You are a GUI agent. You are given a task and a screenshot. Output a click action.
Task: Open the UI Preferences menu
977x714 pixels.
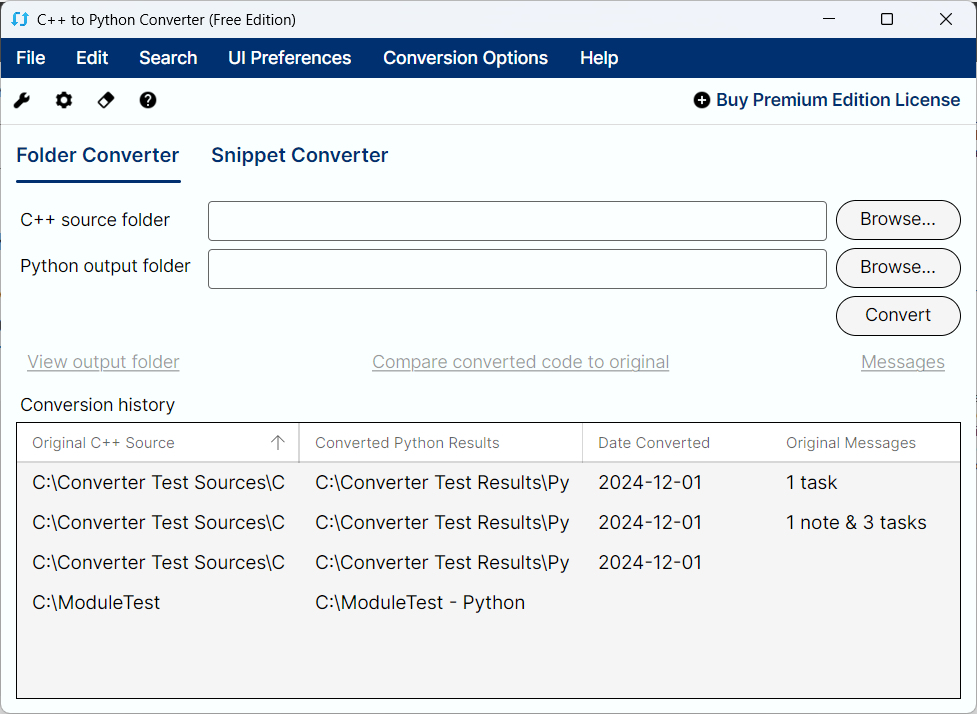click(x=289, y=58)
